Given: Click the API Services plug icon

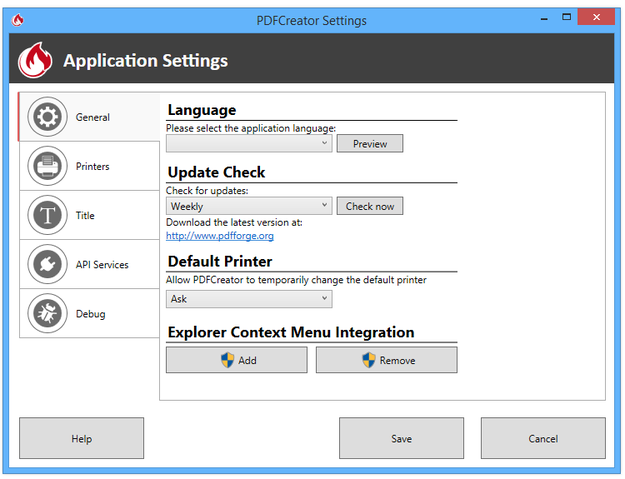Looking at the screenshot, I should point(47,264).
